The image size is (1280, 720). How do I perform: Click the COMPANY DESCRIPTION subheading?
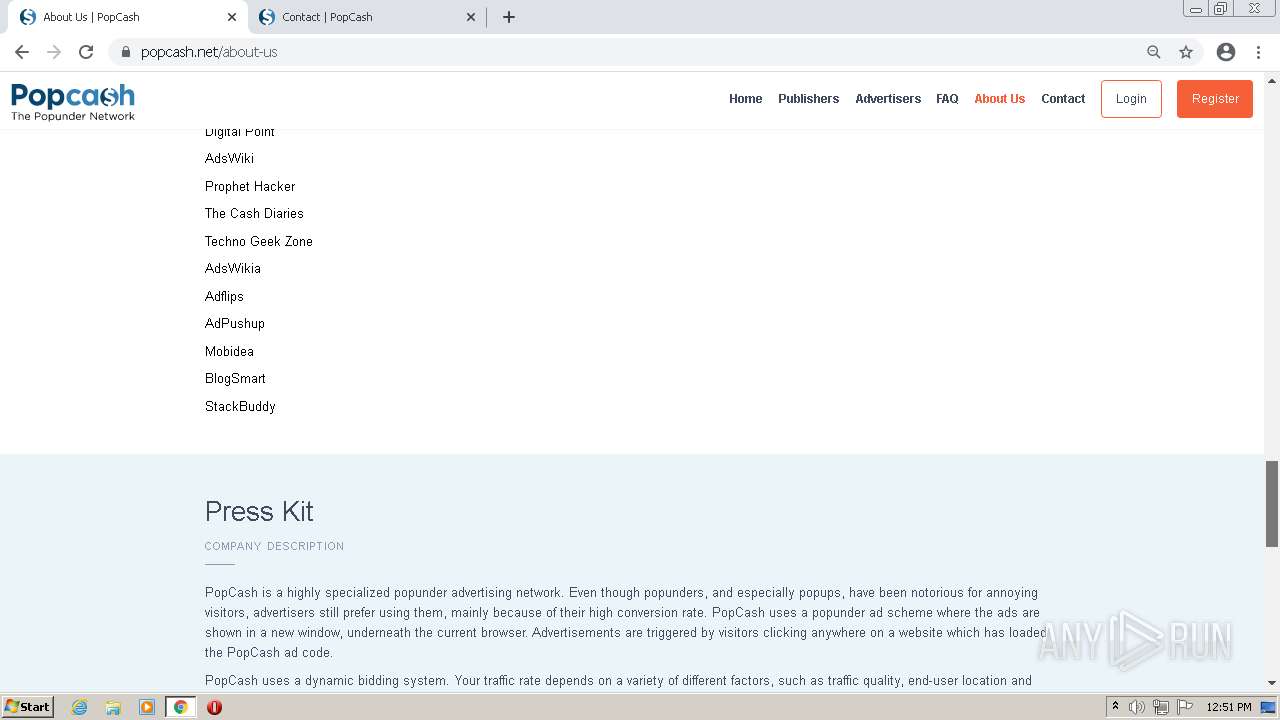click(274, 546)
